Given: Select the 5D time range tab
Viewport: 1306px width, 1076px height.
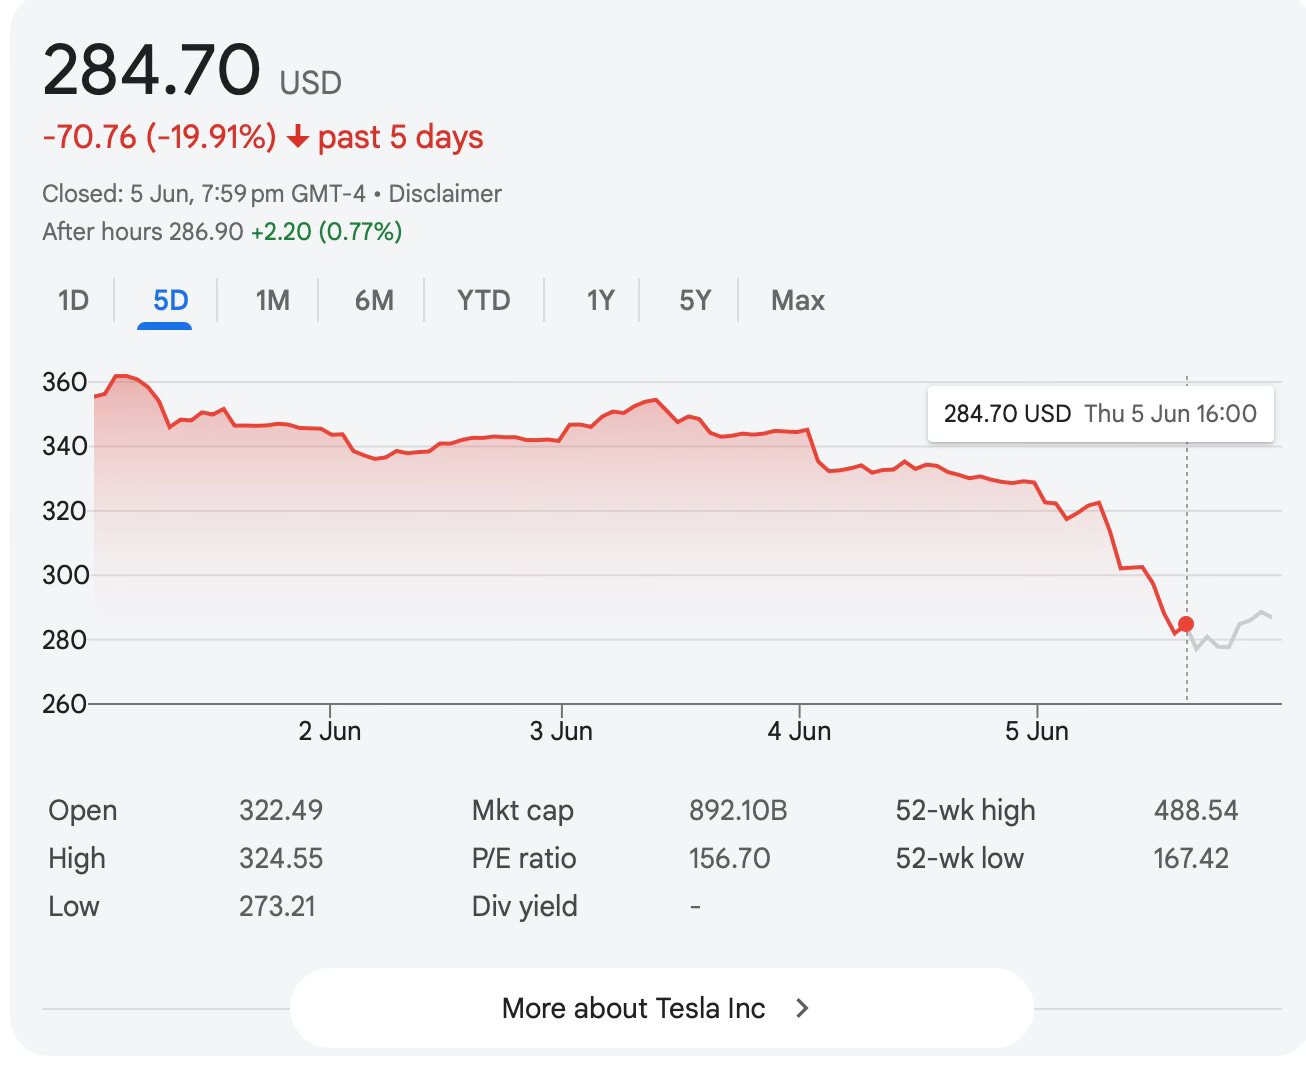Looking at the screenshot, I should [171, 300].
